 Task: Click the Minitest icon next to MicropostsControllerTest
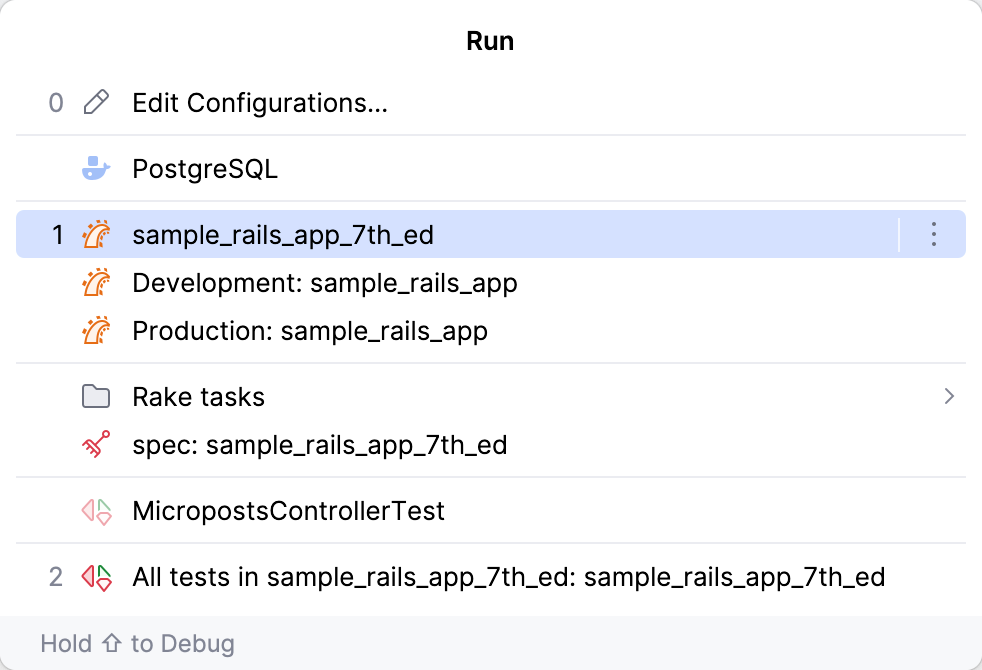(x=97, y=510)
